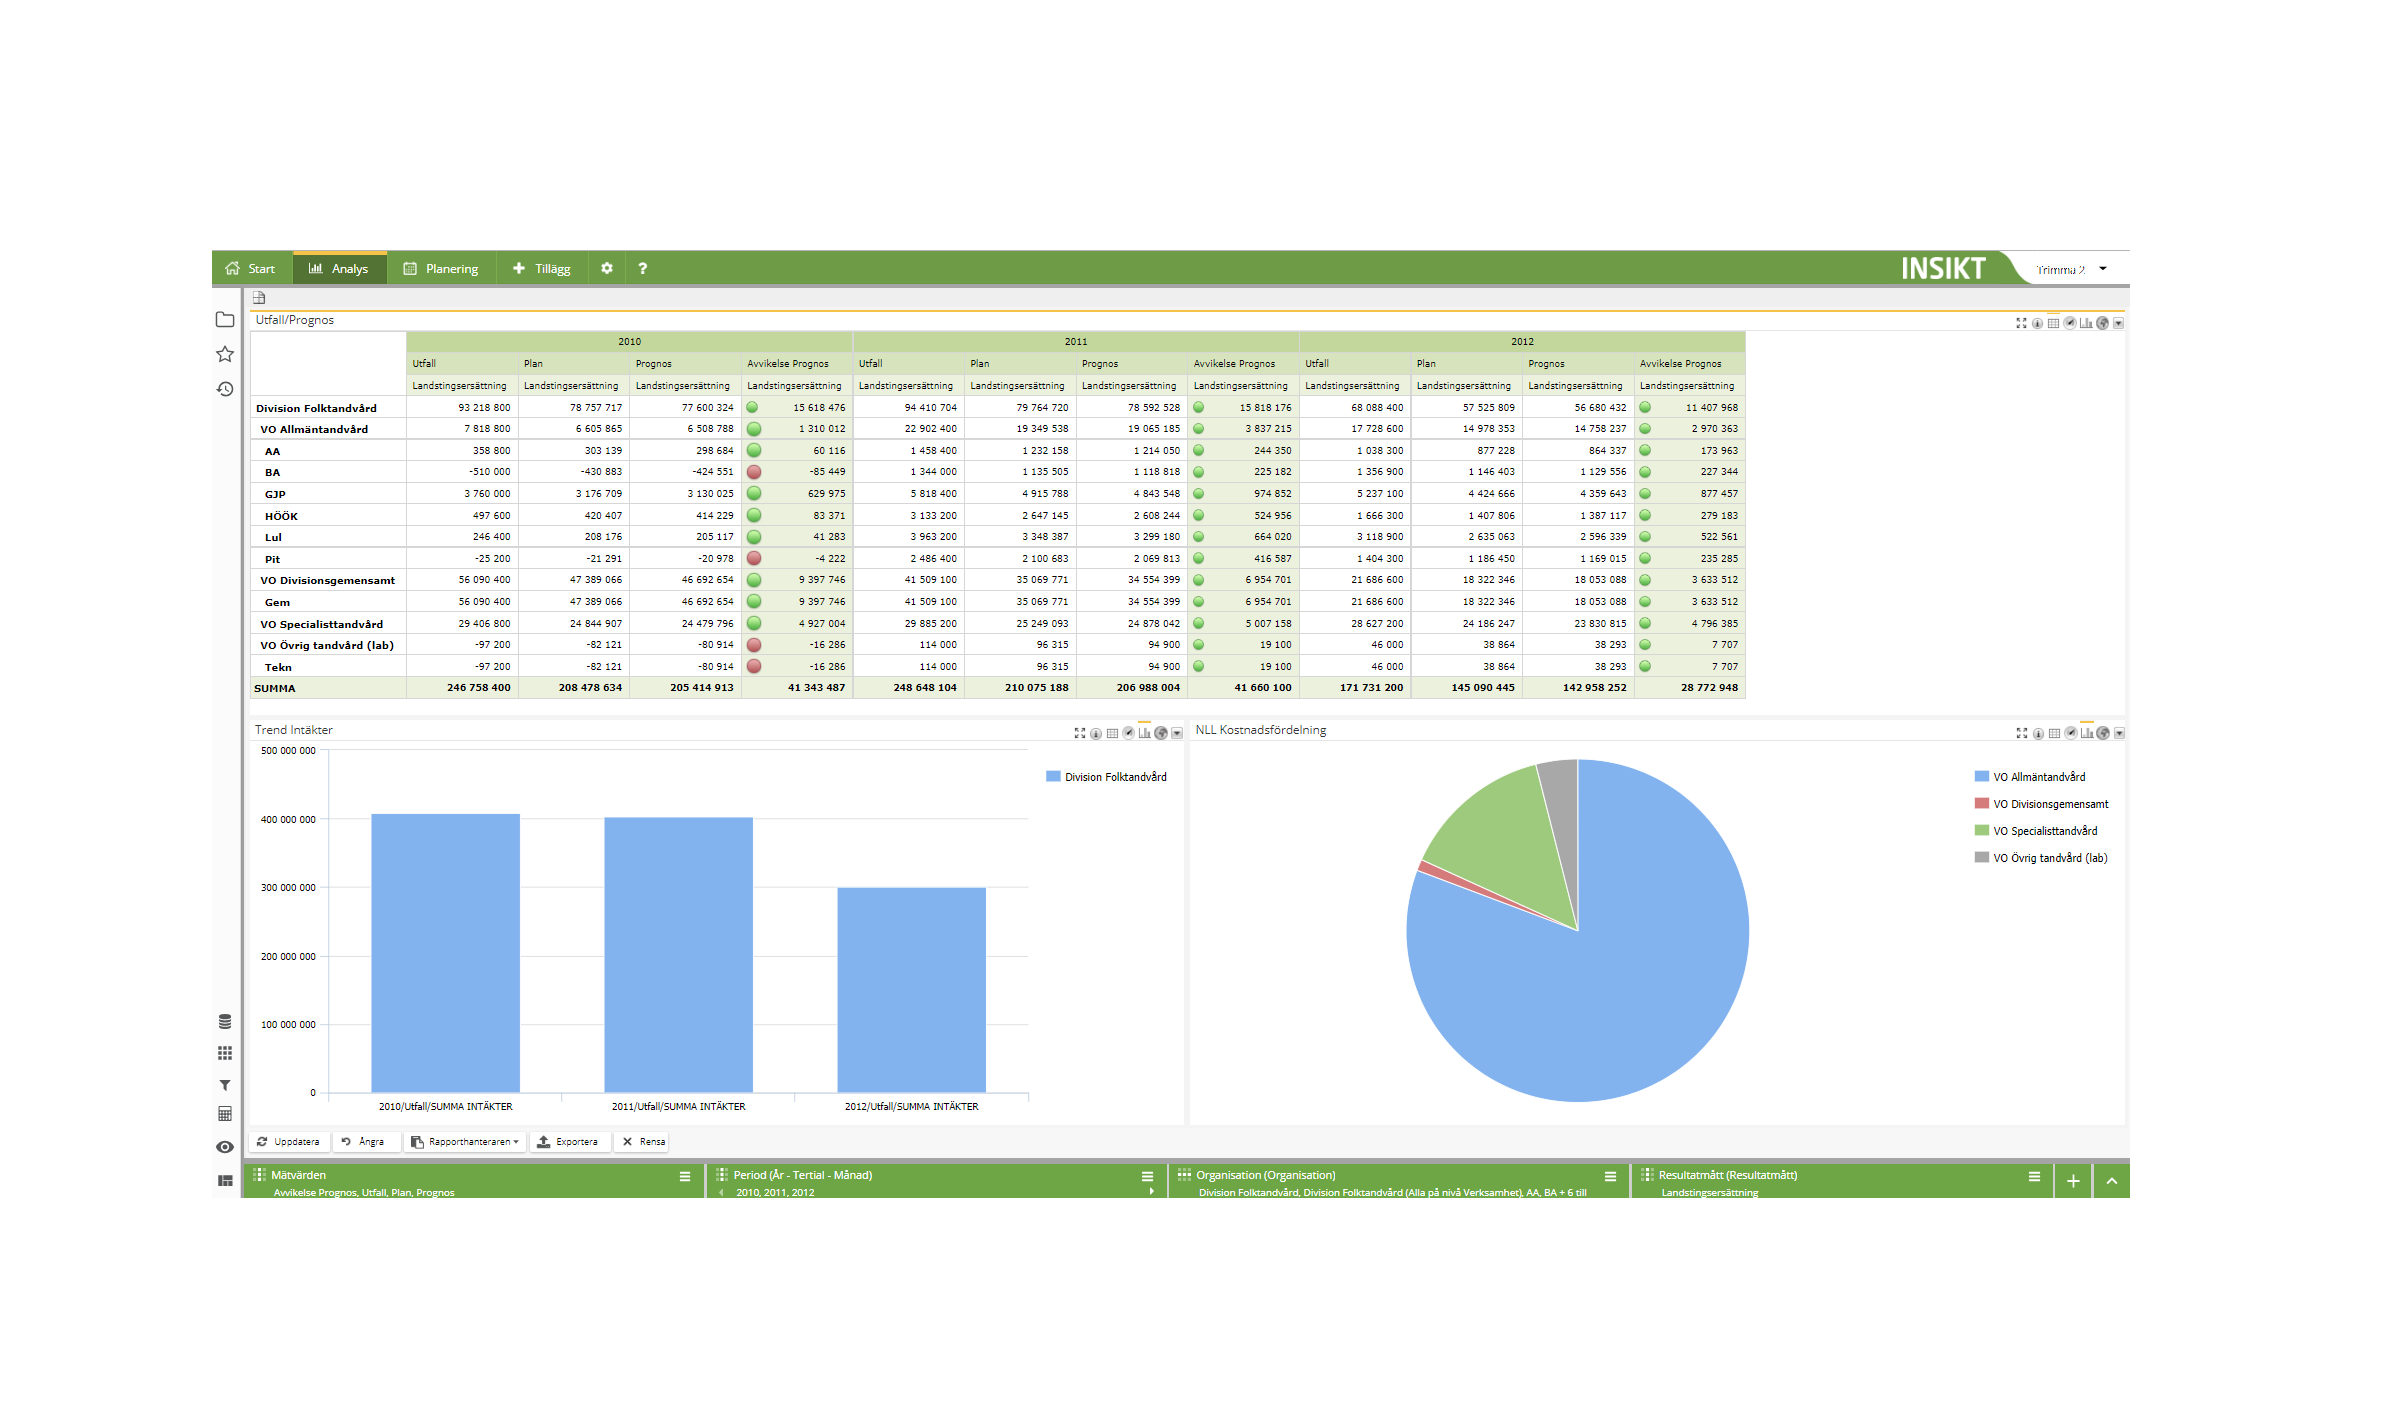Viewport: 2406px width, 1426px height.
Task: Maximize the Utfall/Prognos panel
Action: pos(2021,323)
